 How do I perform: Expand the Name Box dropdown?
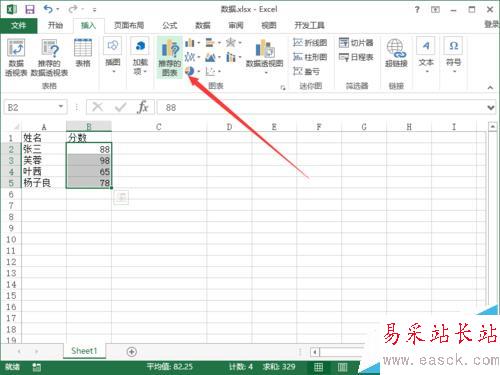point(61,107)
